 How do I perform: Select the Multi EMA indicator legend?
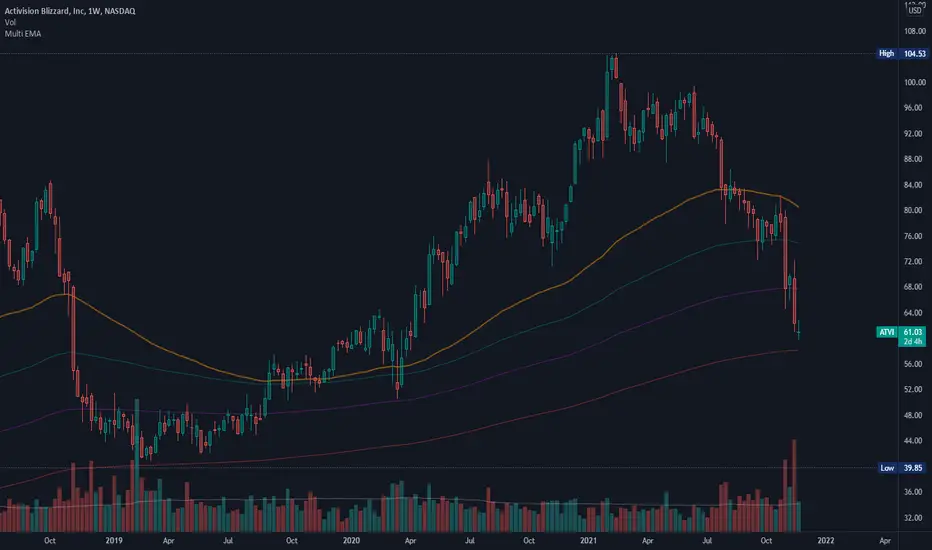tap(23, 34)
